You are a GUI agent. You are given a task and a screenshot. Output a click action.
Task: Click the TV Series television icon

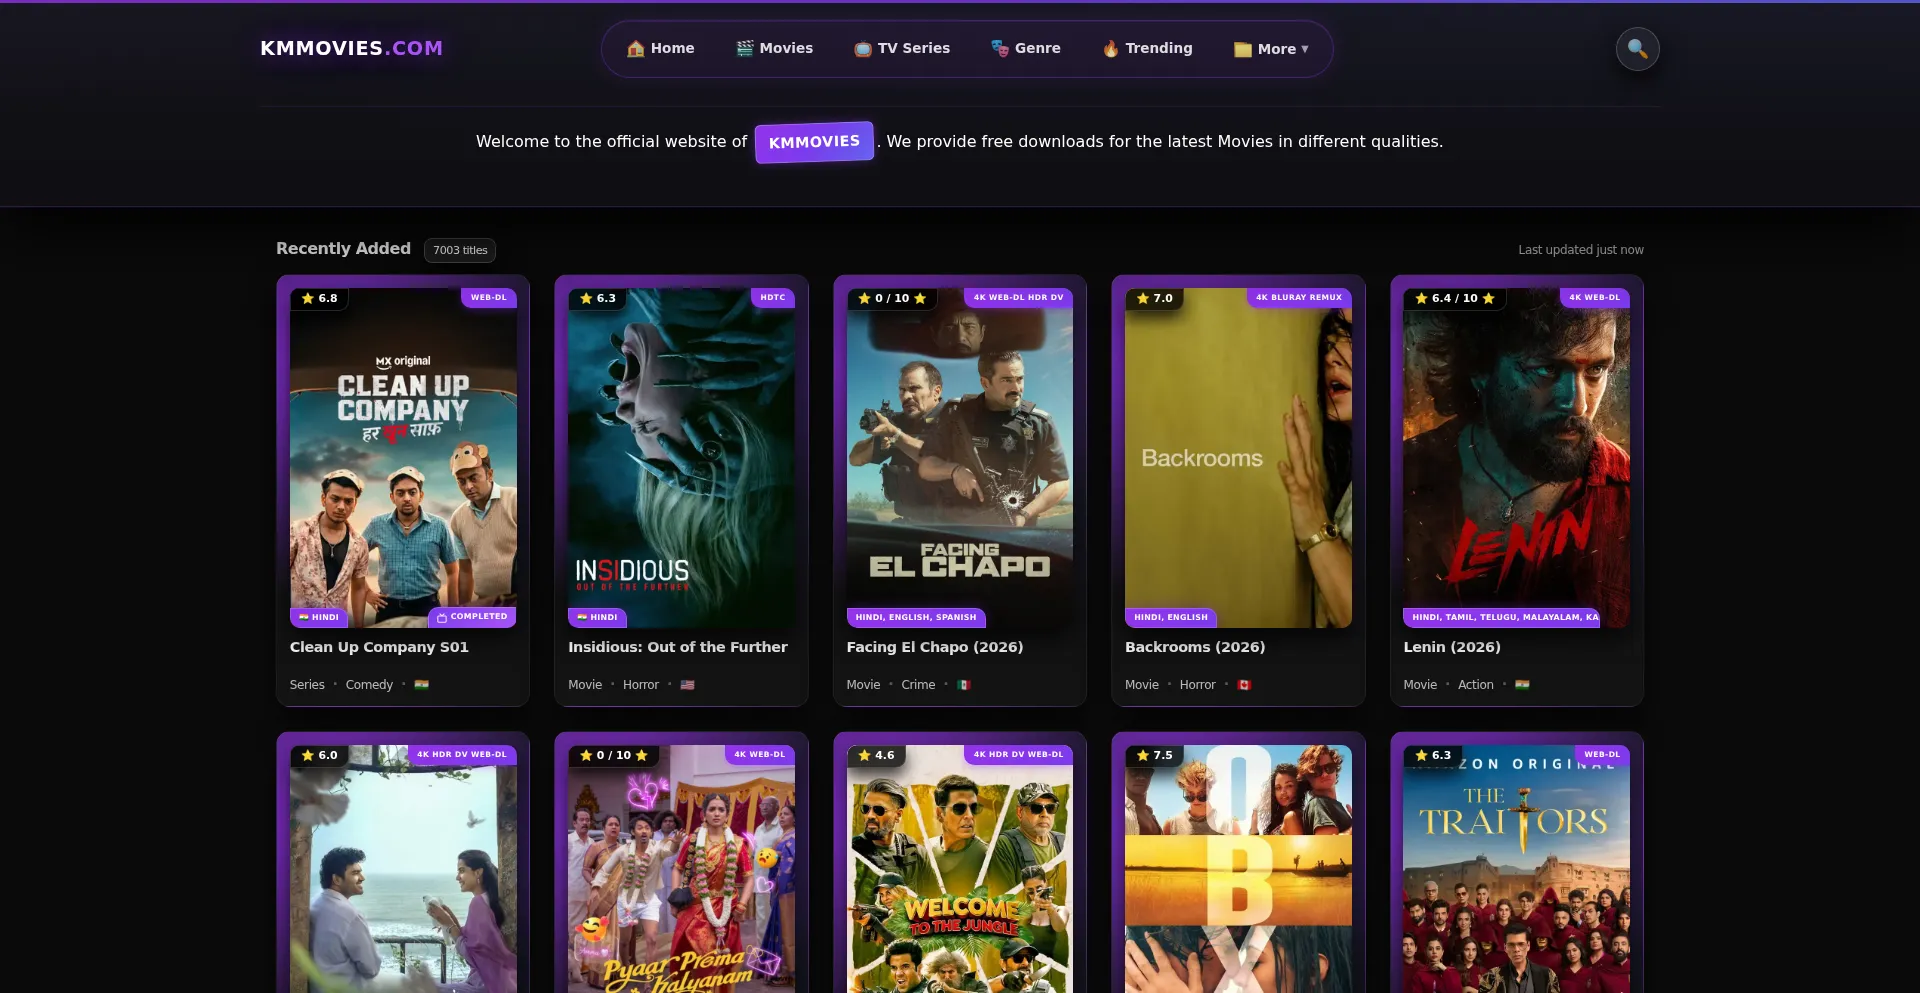pyautogui.click(x=862, y=48)
